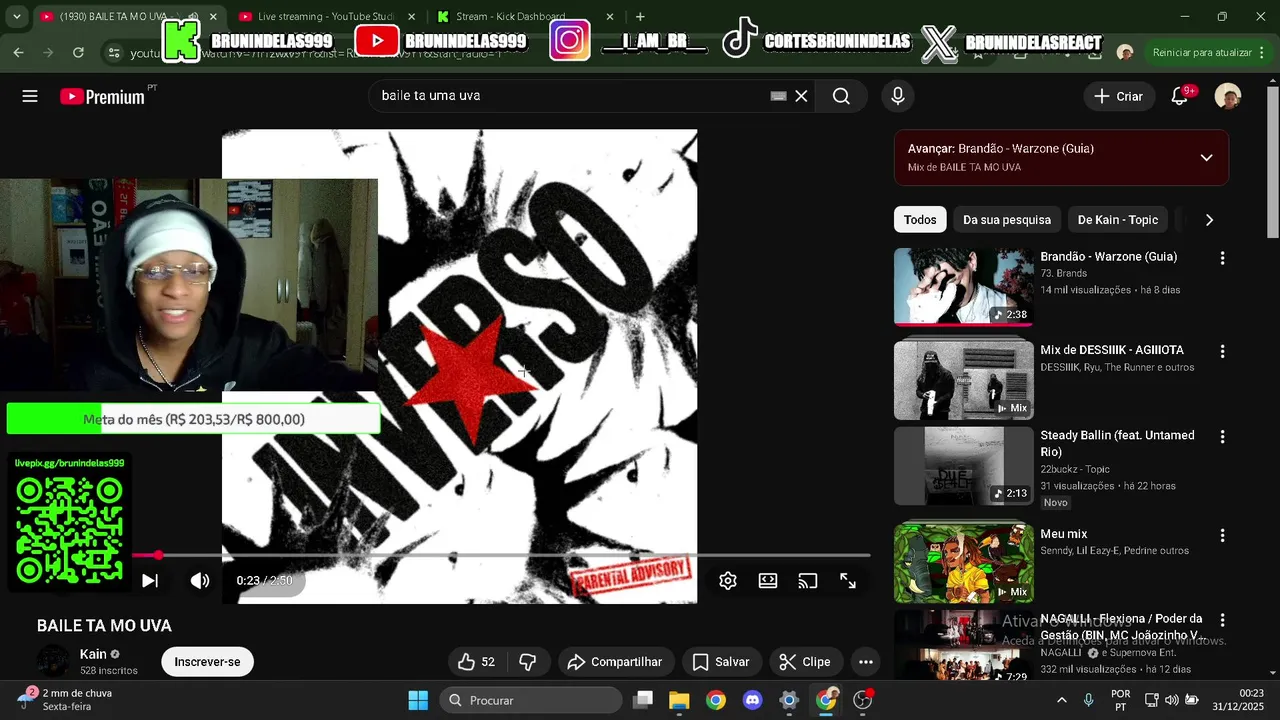This screenshot has width=1280, height=720.
Task: Open taskbar Settings gear app
Action: 789,700
